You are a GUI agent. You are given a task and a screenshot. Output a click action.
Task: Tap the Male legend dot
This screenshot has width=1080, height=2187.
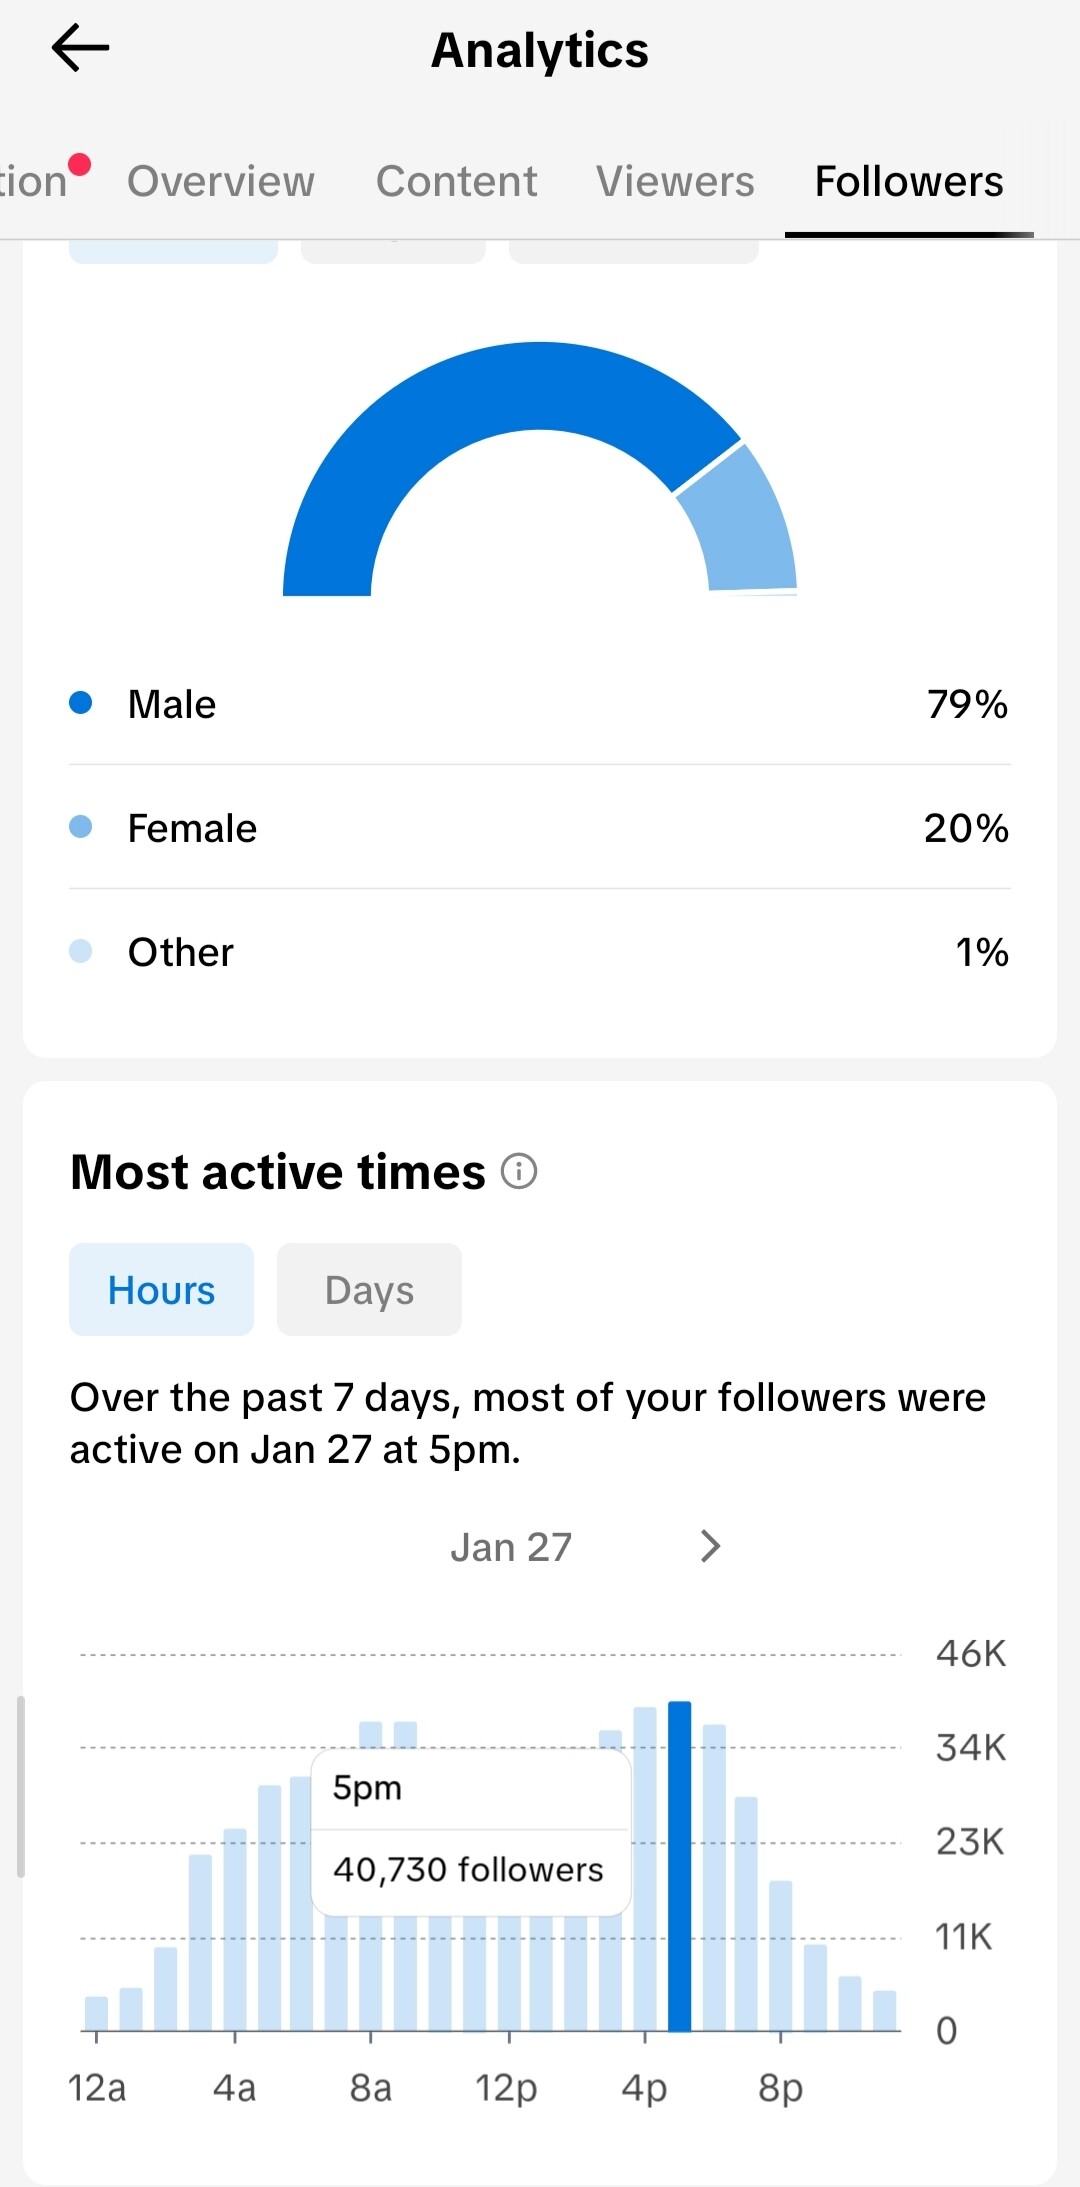tap(81, 703)
